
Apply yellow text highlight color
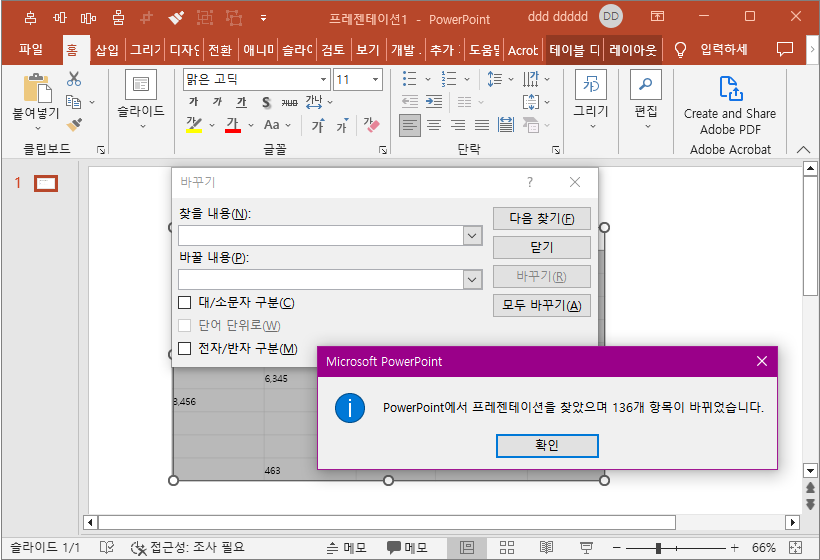pyautogui.click(x=194, y=125)
